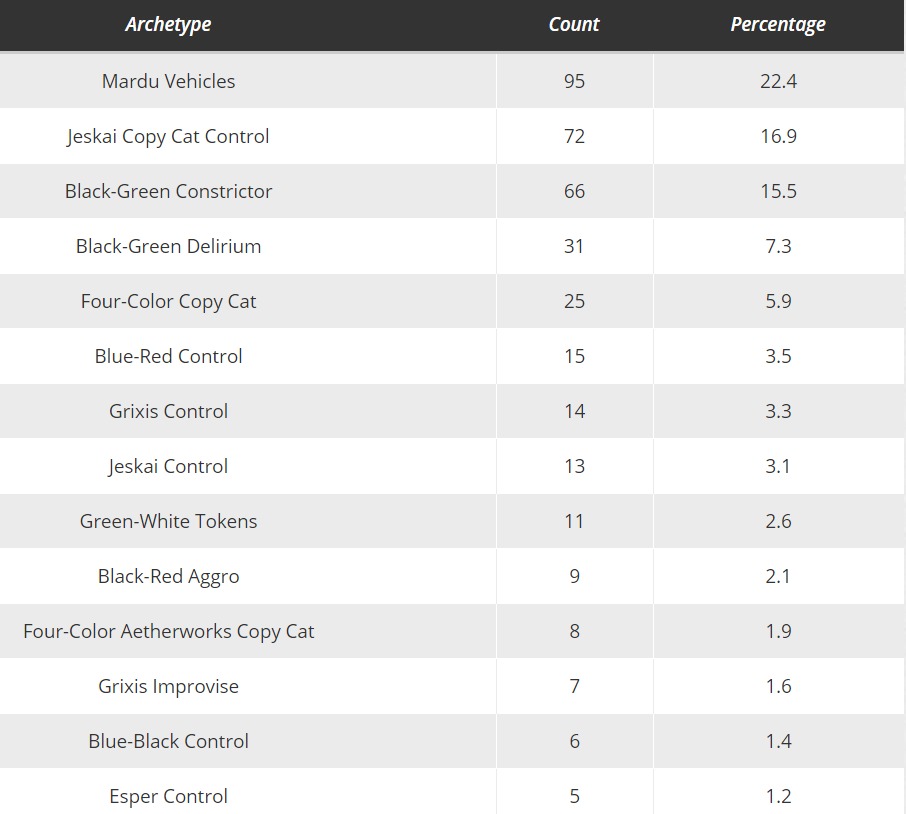Viewport: 906px width, 814px height.
Task: Click Grixis Improvise archetype name
Action: [x=168, y=686]
